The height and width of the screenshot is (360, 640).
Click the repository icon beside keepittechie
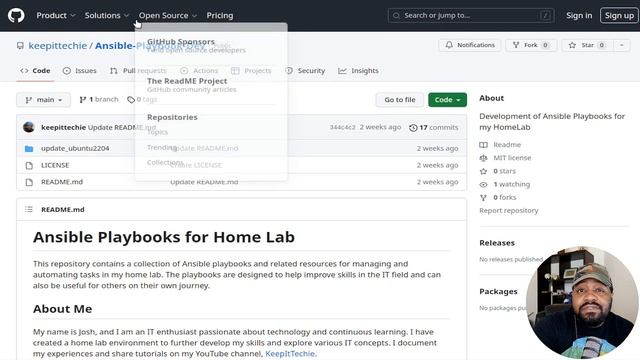coord(20,45)
